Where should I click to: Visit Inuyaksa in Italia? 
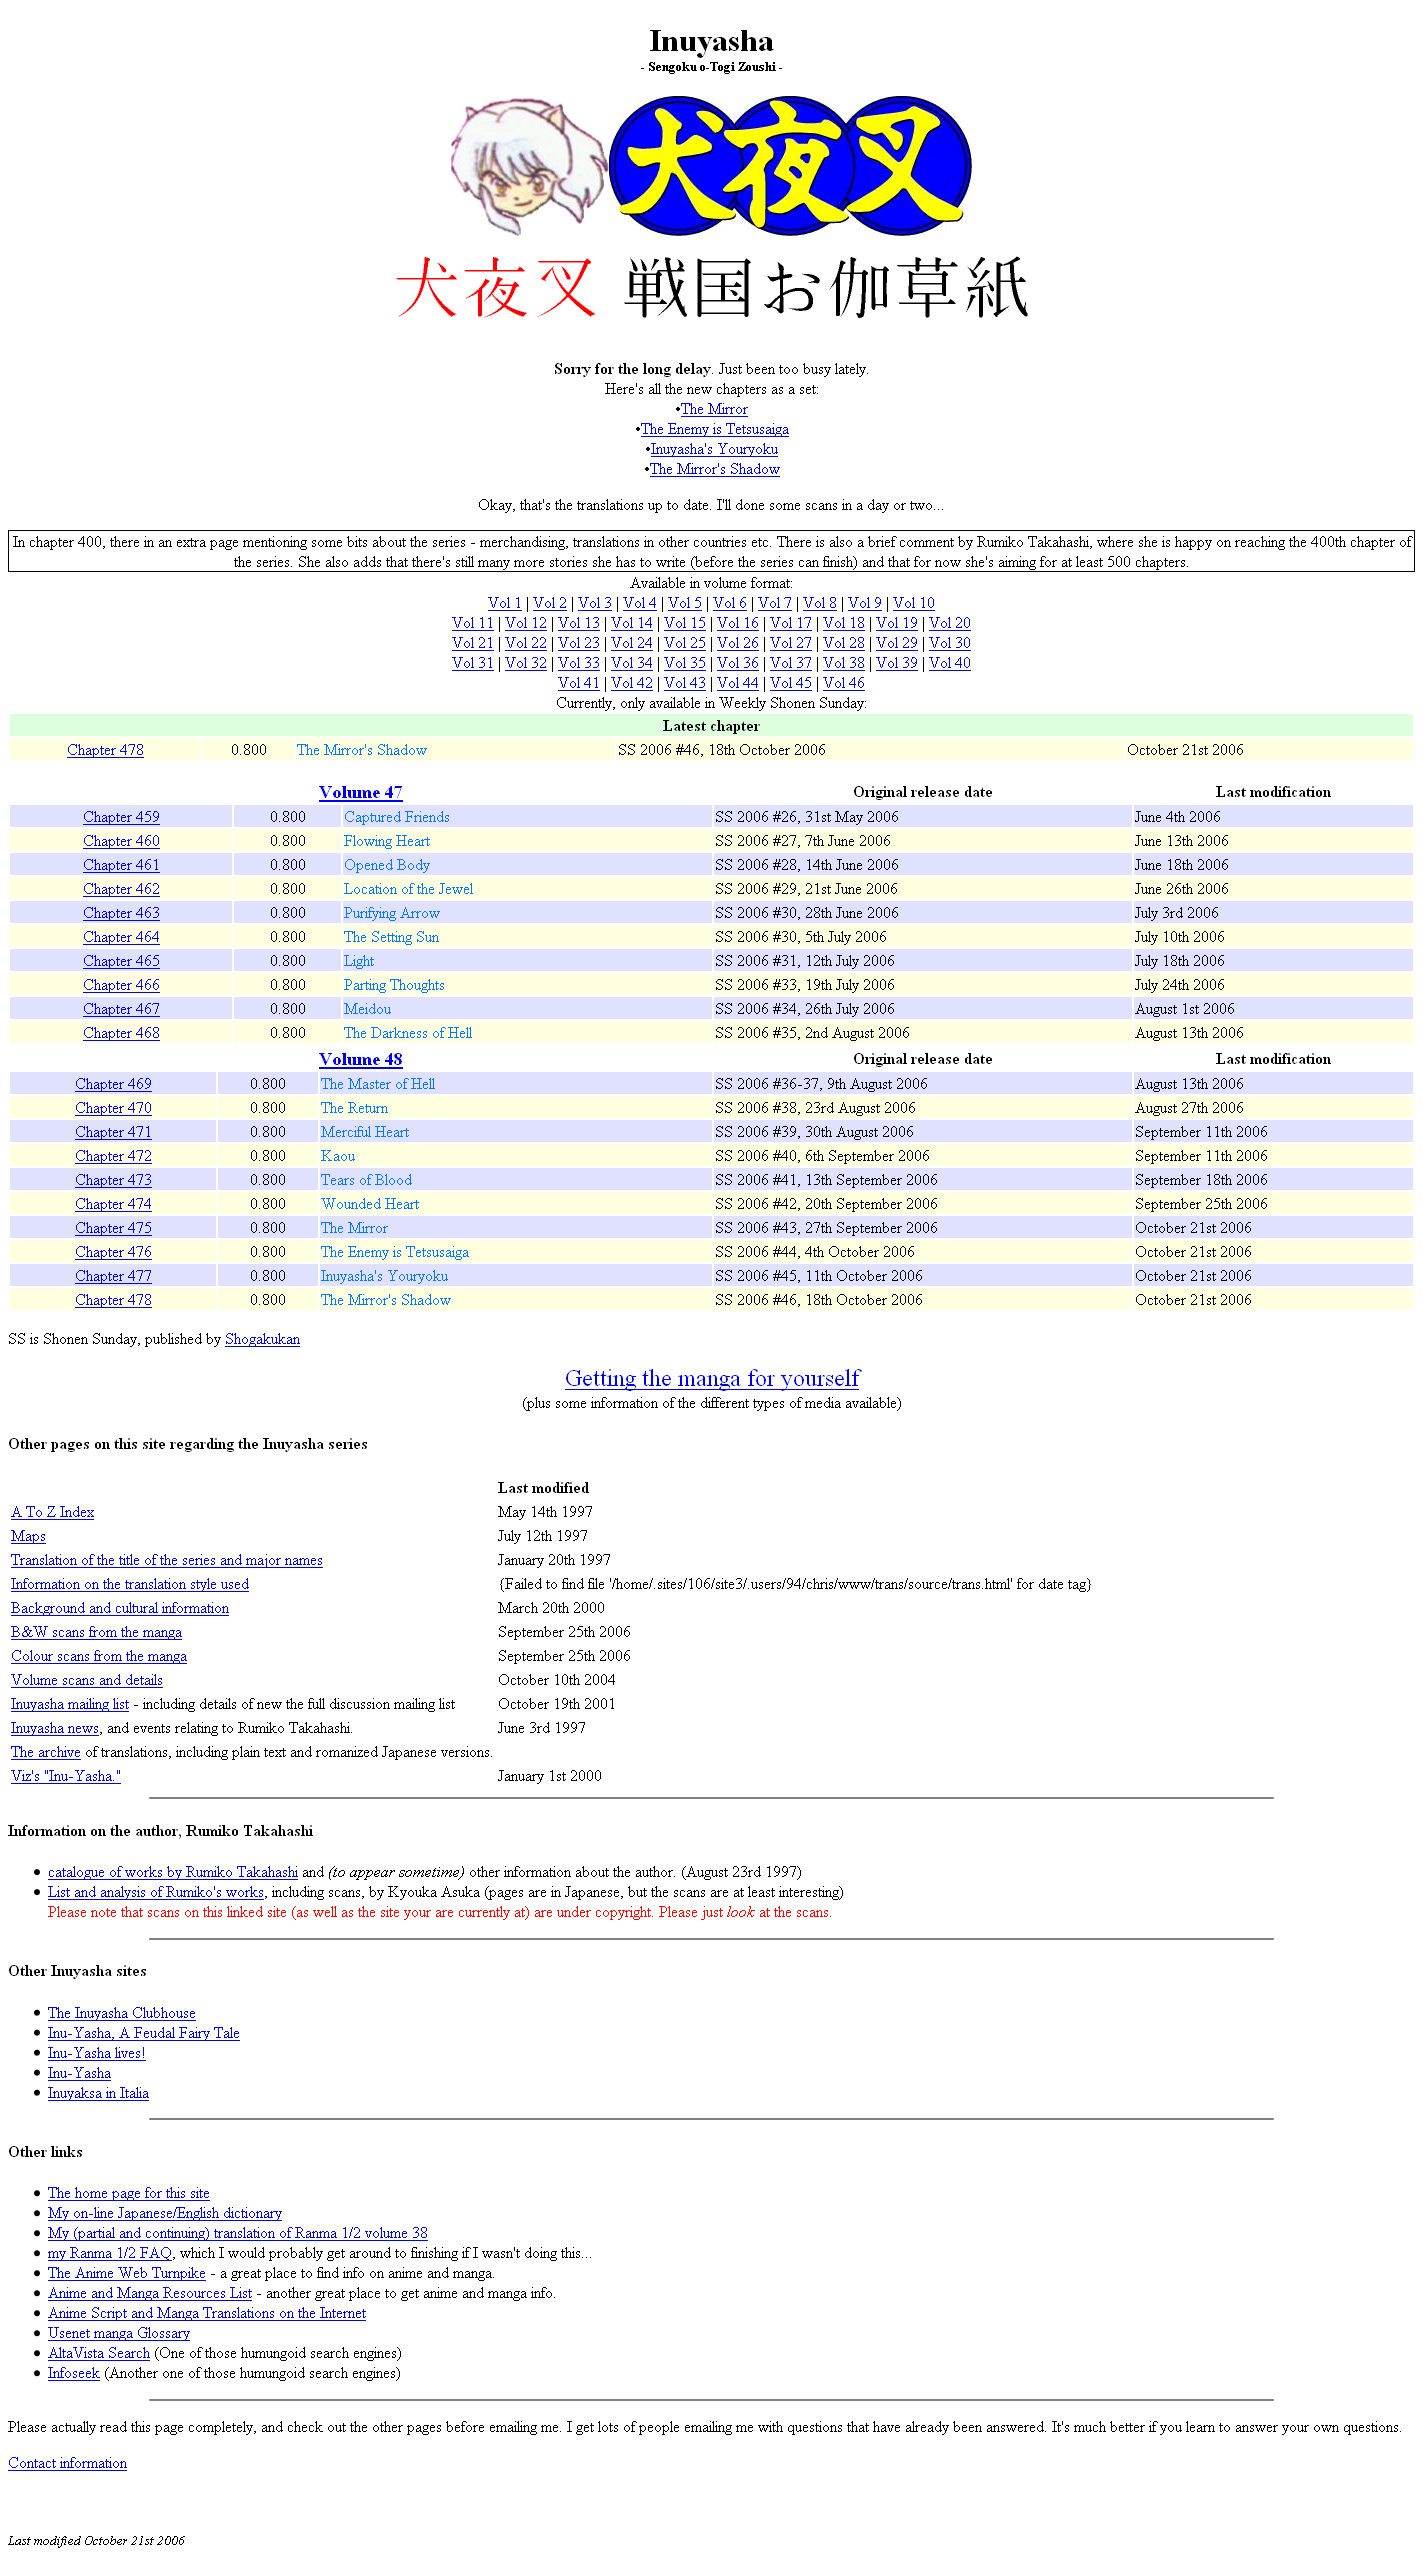98,2093
